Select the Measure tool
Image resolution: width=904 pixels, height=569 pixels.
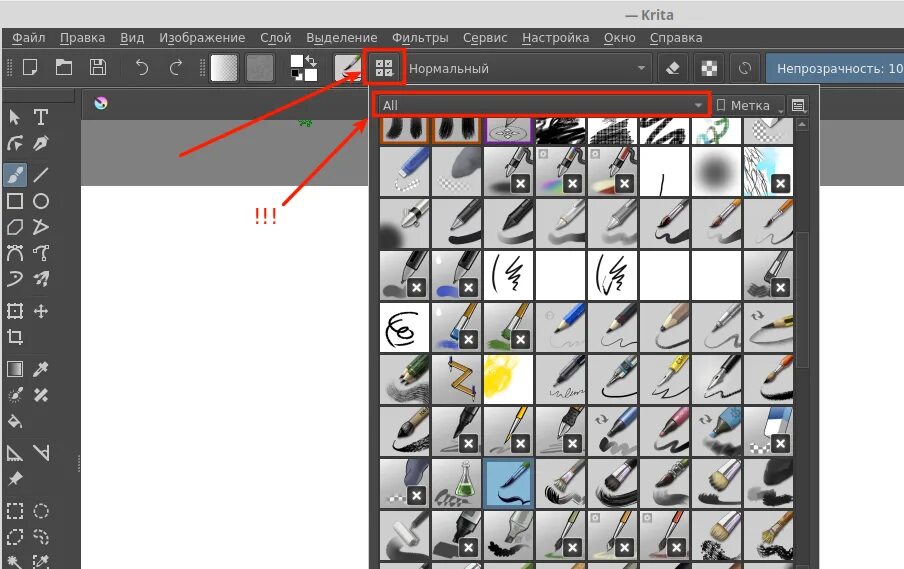tap(40, 453)
